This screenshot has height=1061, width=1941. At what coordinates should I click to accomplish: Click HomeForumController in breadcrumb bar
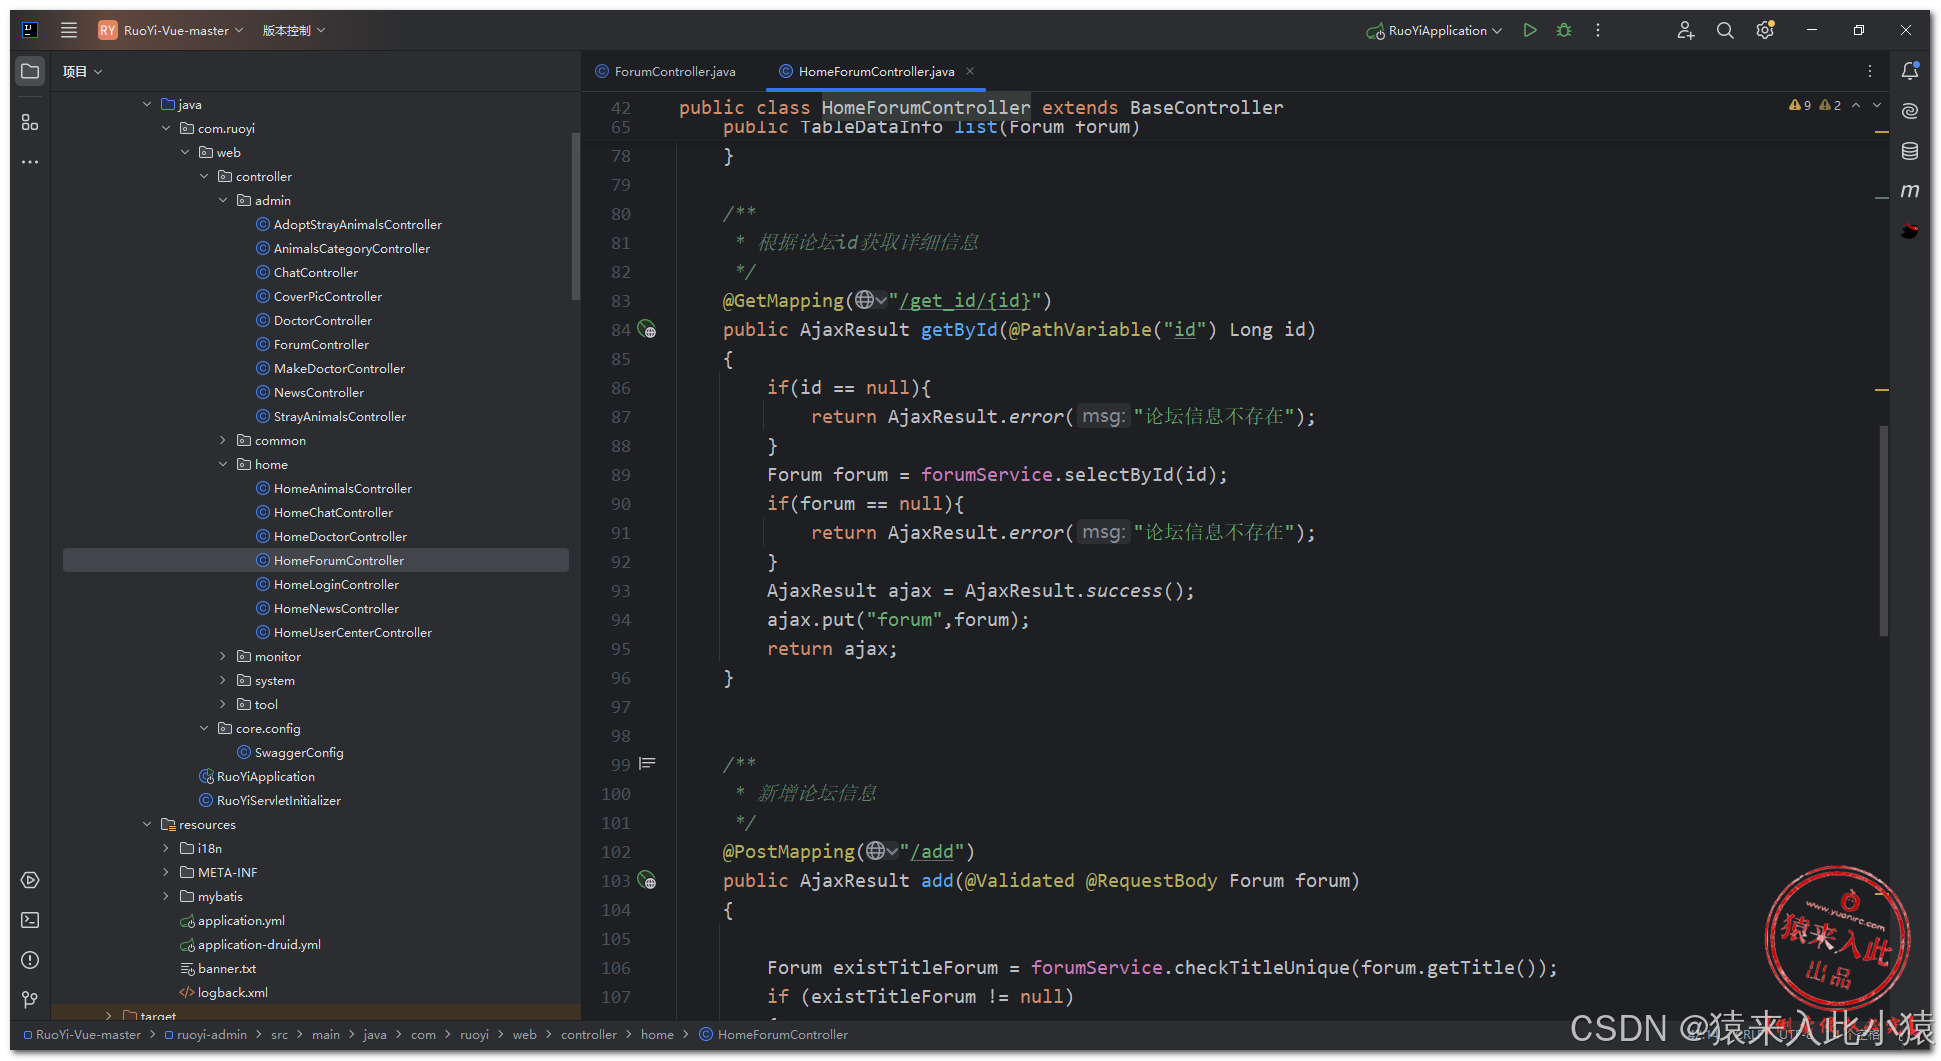coord(774,1034)
